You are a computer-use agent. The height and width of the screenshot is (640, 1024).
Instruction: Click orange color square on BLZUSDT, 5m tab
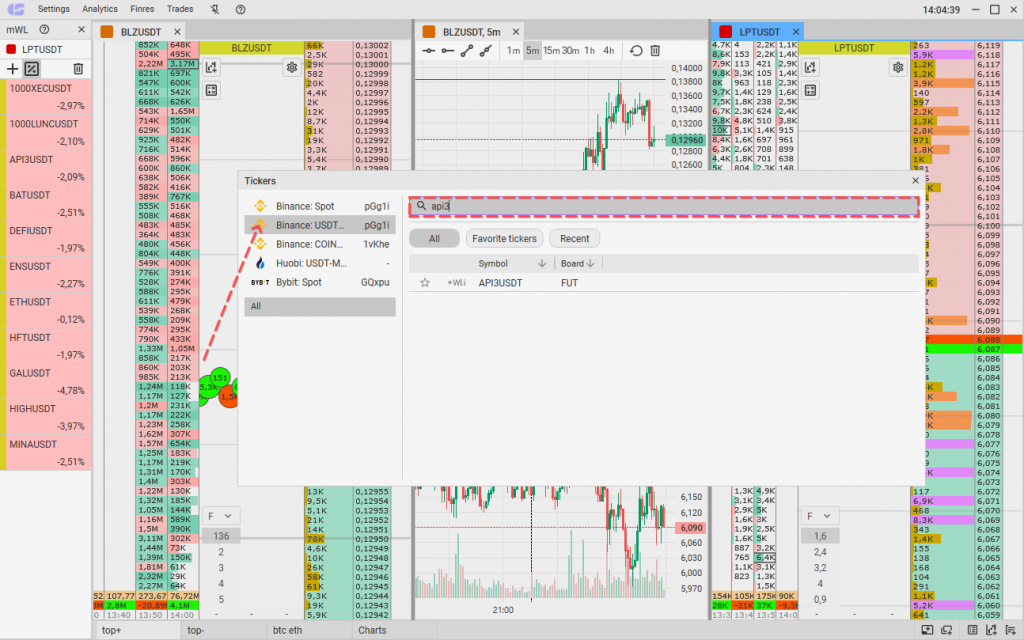pyautogui.click(x=429, y=31)
